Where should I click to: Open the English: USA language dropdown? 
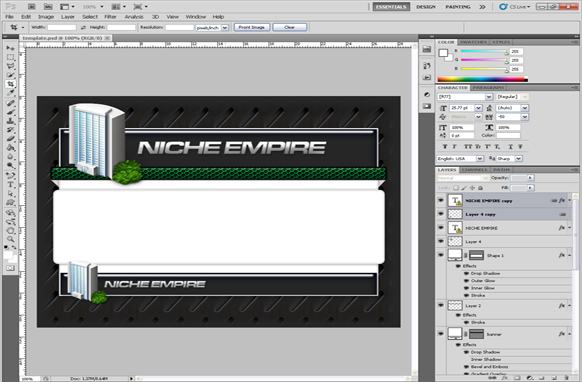pos(480,159)
